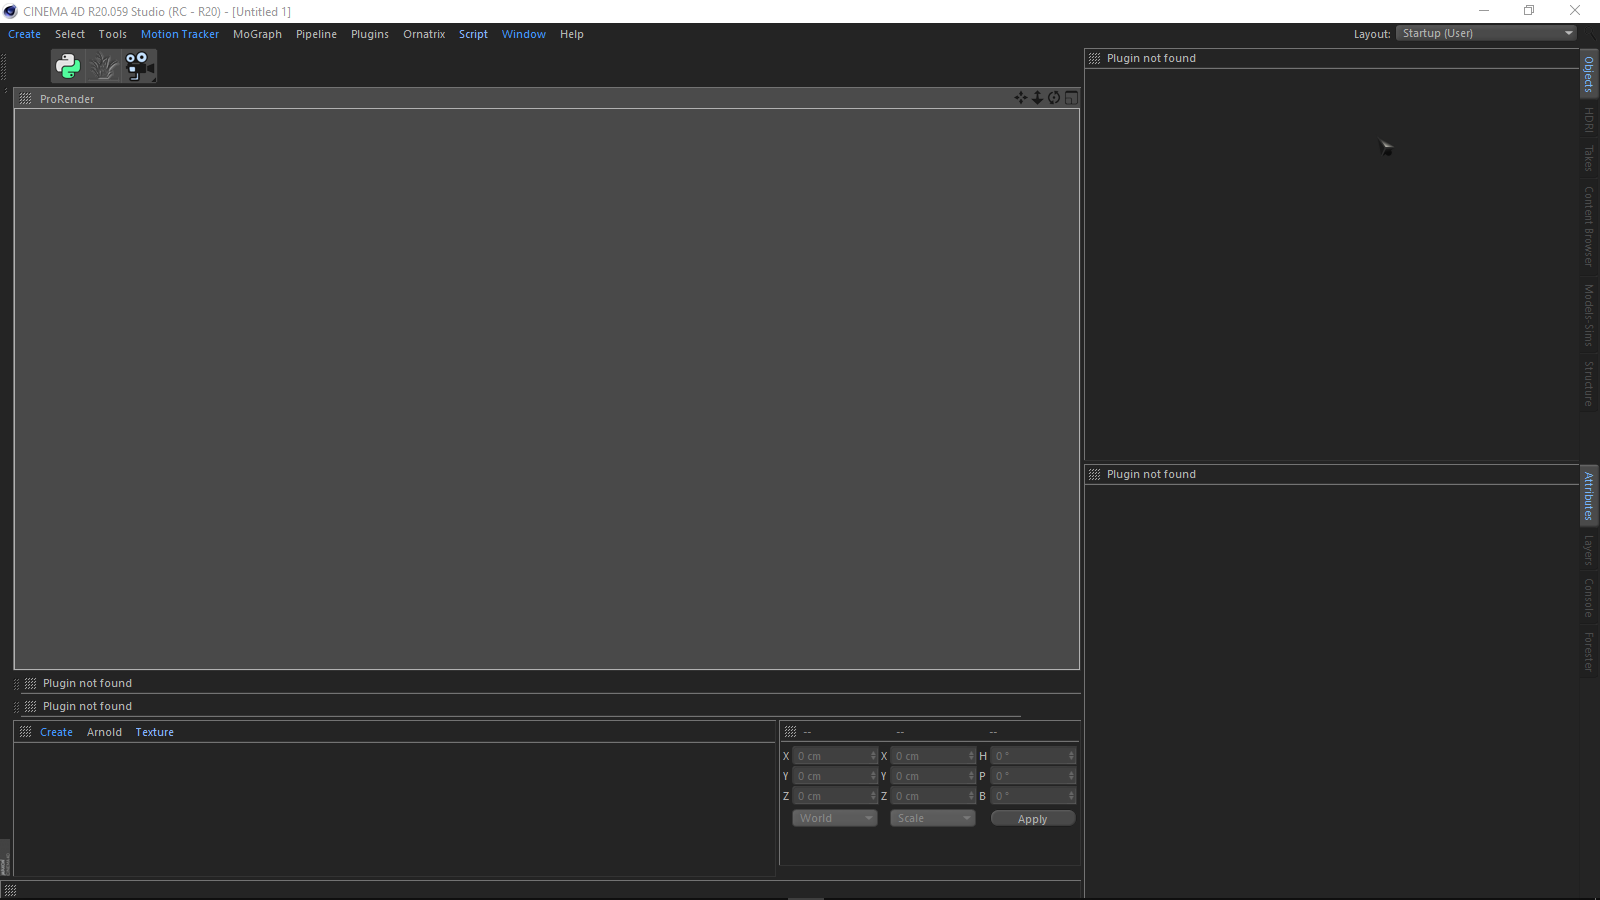Click the first lower-left Plugin not found label
The height and width of the screenshot is (900, 1600).
87,683
